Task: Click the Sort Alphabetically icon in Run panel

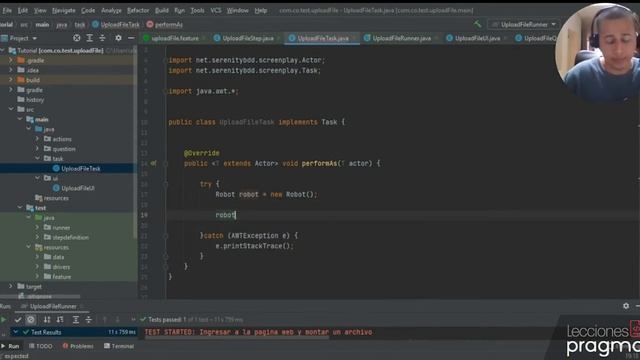Action: point(47,320)
